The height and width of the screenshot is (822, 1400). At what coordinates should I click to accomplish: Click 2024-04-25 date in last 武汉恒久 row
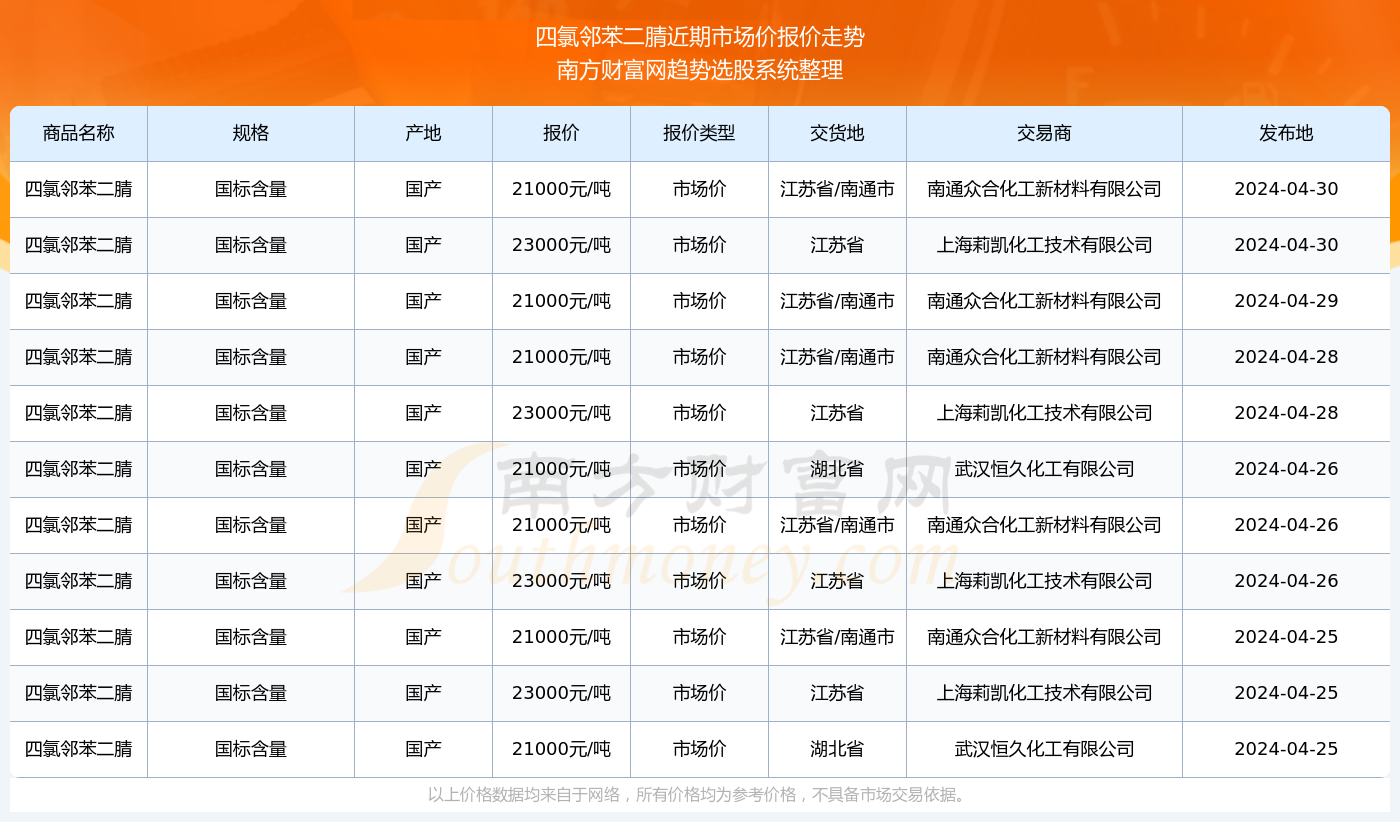(1286, 749)
